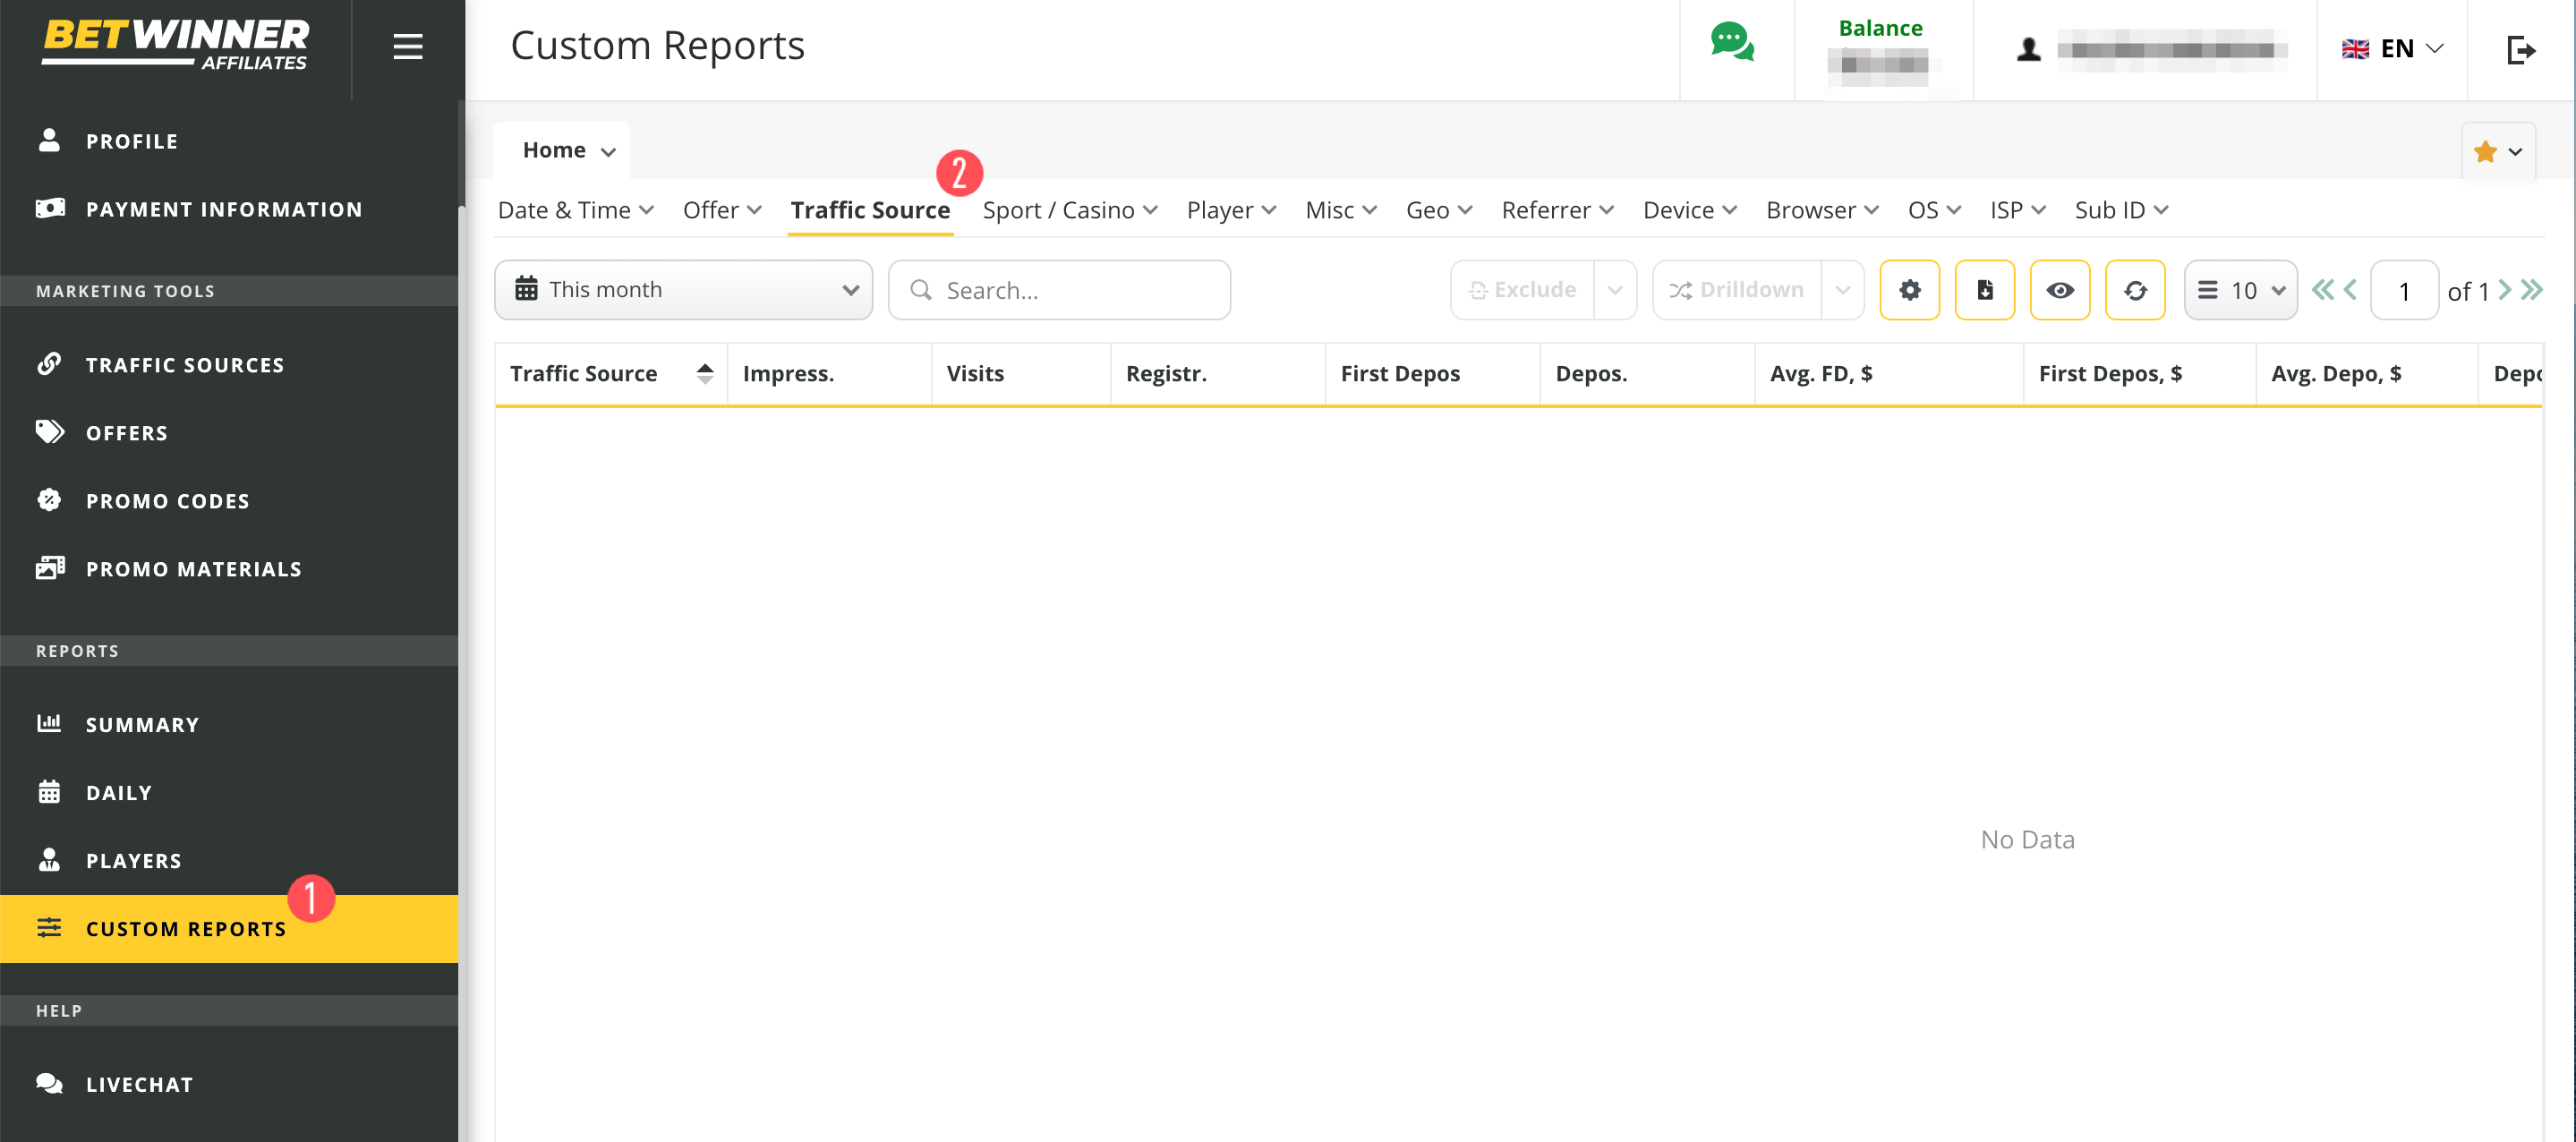Open rows per page 10 dropdown
Viewport: 2576px width, 1142px height.
2240,290
